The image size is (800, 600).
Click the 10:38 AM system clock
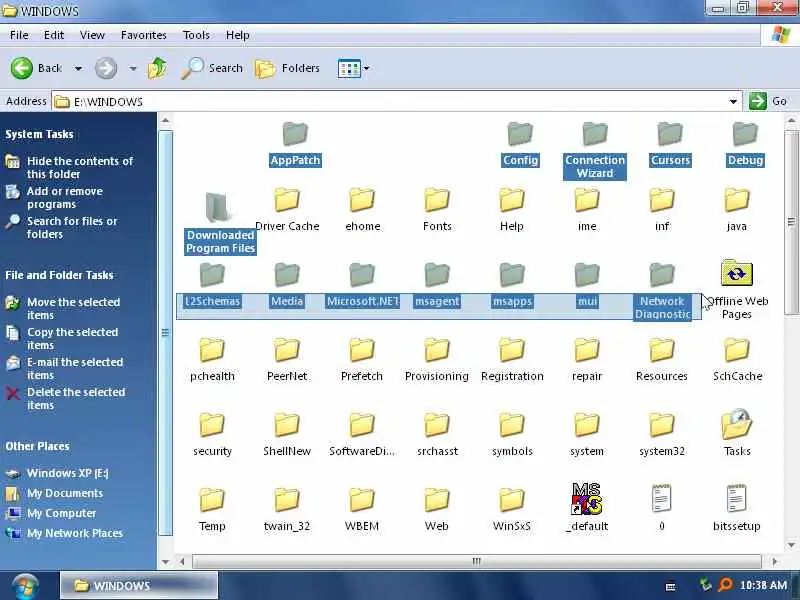[x=763, y=585]
